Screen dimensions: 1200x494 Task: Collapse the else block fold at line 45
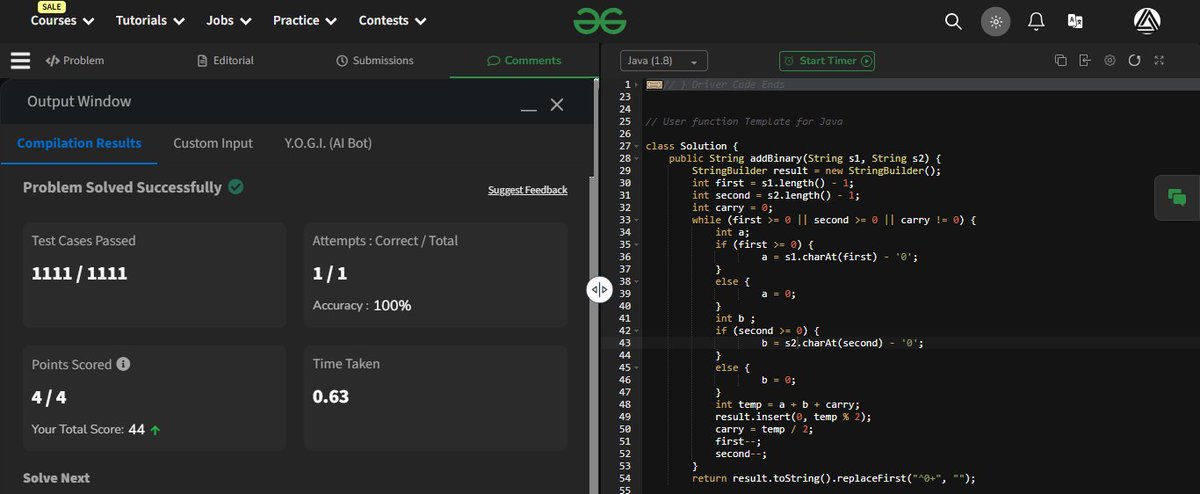coord(637,368)
